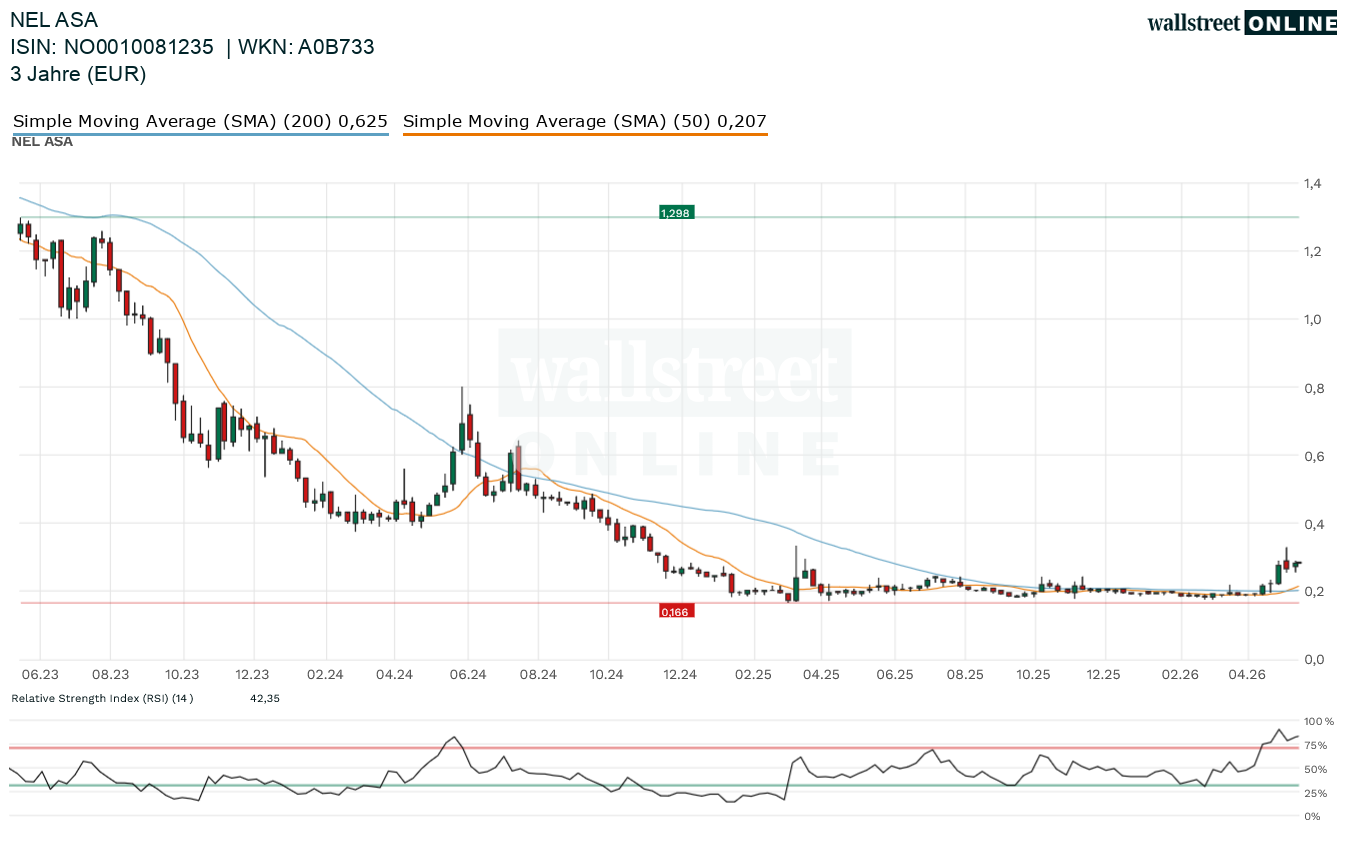
Task: Click the 50 % RSI axis label
Action: click(x=1316, y=769)
